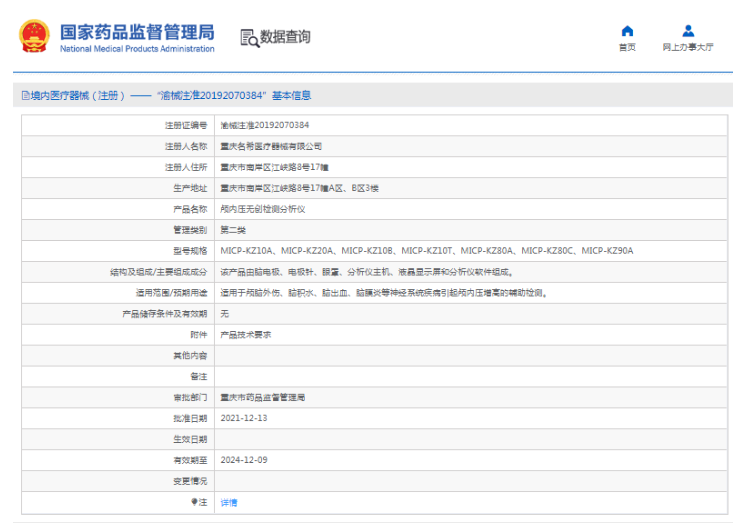
Task: Select approval date 2021-12-13
Action: (244, 418)
